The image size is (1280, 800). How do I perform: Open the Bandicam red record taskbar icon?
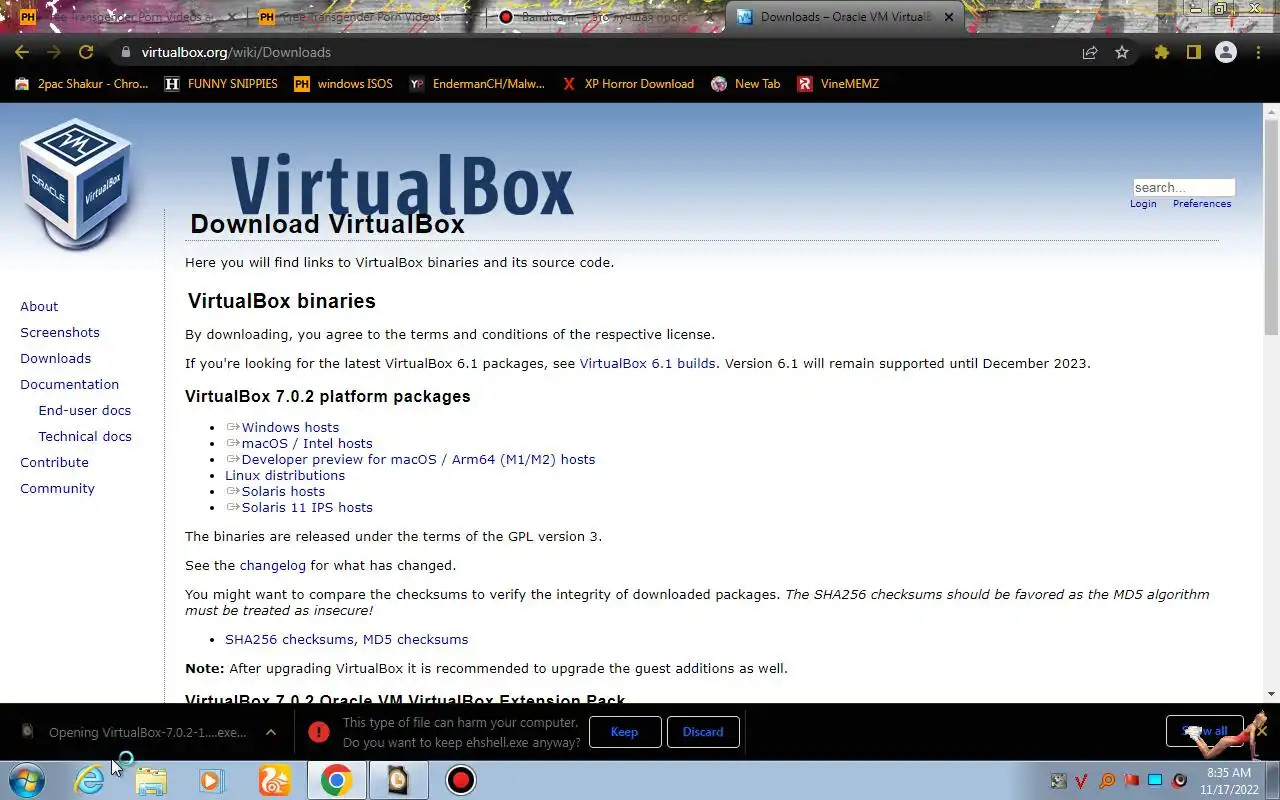coord(461,780)
